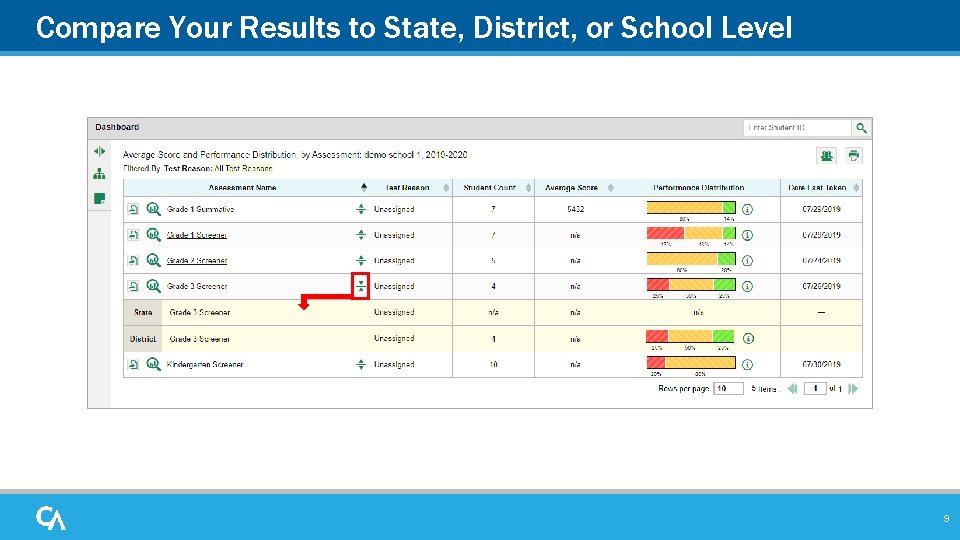Click the student ID search magnifier icon
Image resolution: width=960 pixels, height=540 pixels.
[x=861, y=128]
